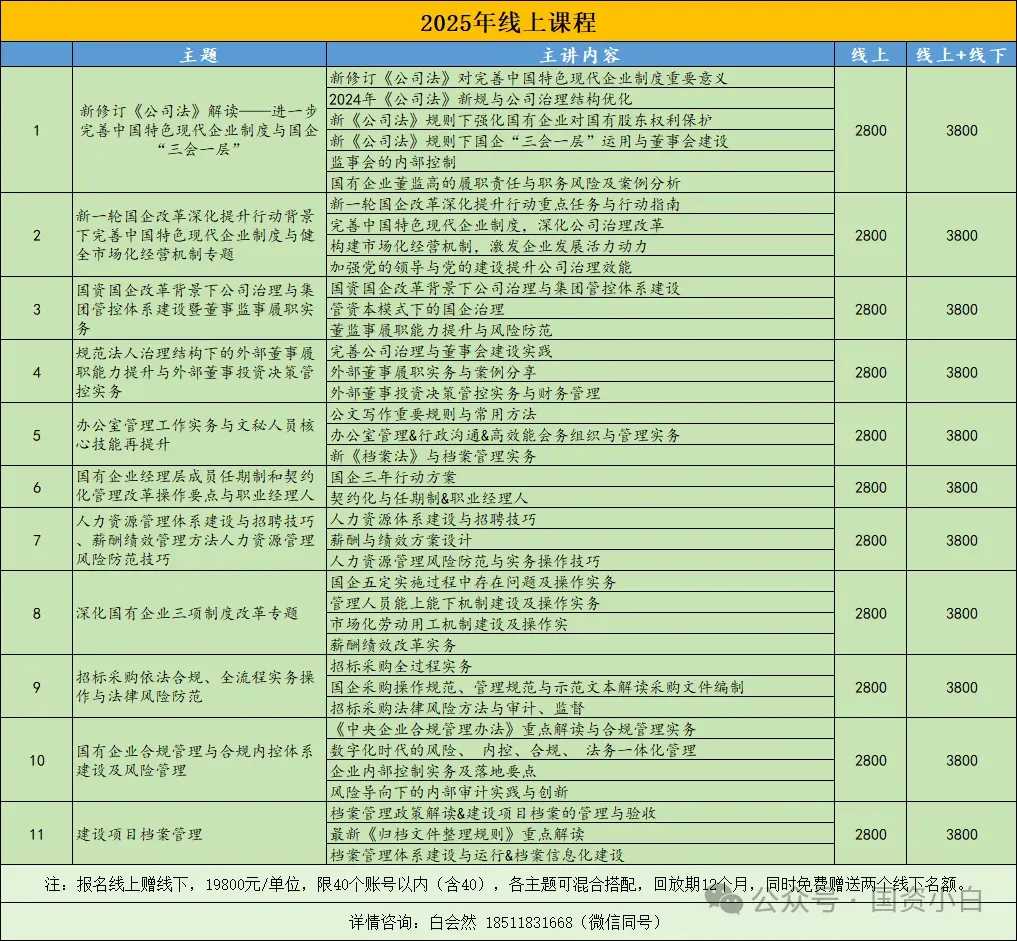The image size is (1017, 941).
Task: Click the 3800 price for course 1
Action: (961, 130)
